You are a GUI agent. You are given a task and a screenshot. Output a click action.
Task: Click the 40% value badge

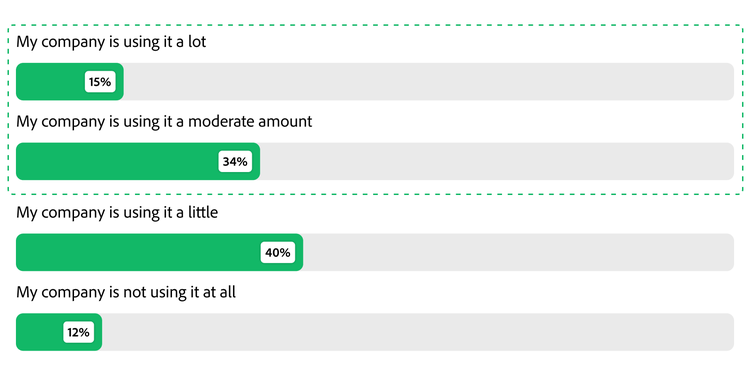click(x=278, y=253)
